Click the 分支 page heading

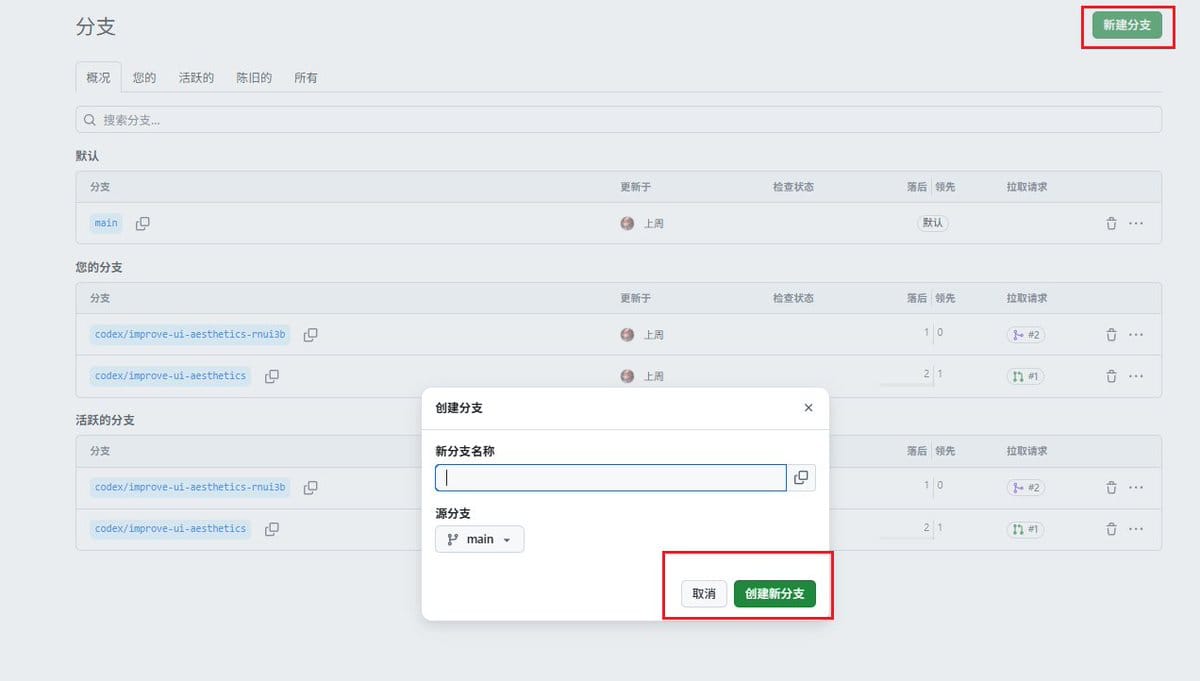[x=96, y=27]
